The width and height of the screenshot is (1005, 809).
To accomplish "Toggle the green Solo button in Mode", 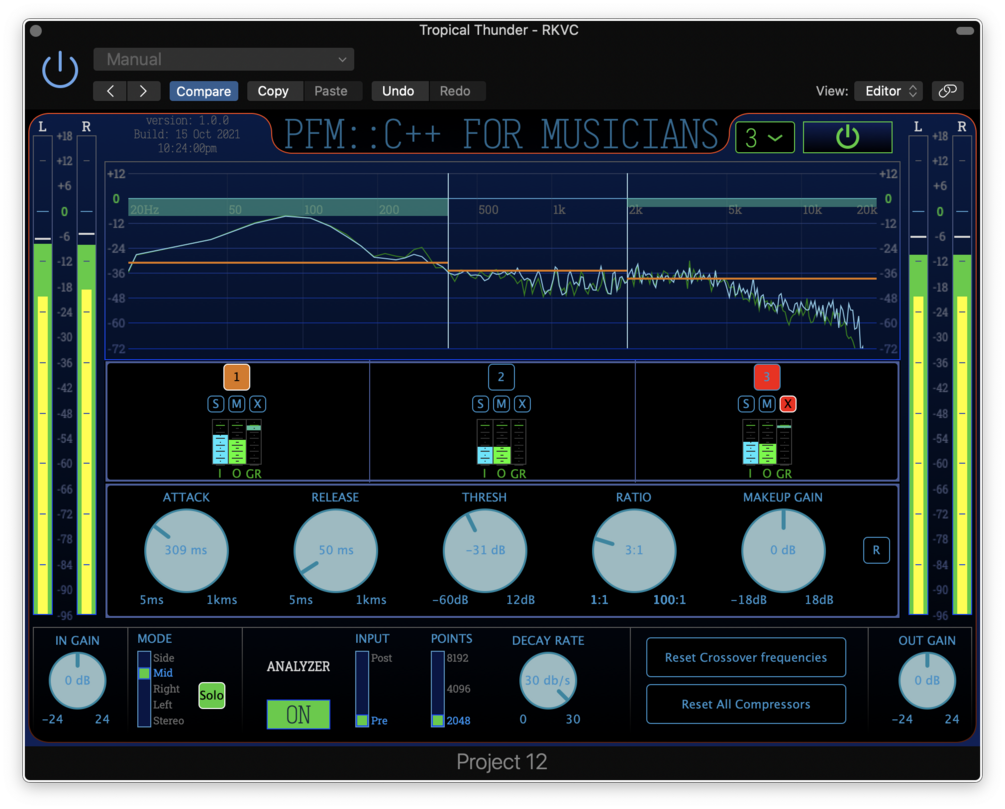I will coord(212,696).
